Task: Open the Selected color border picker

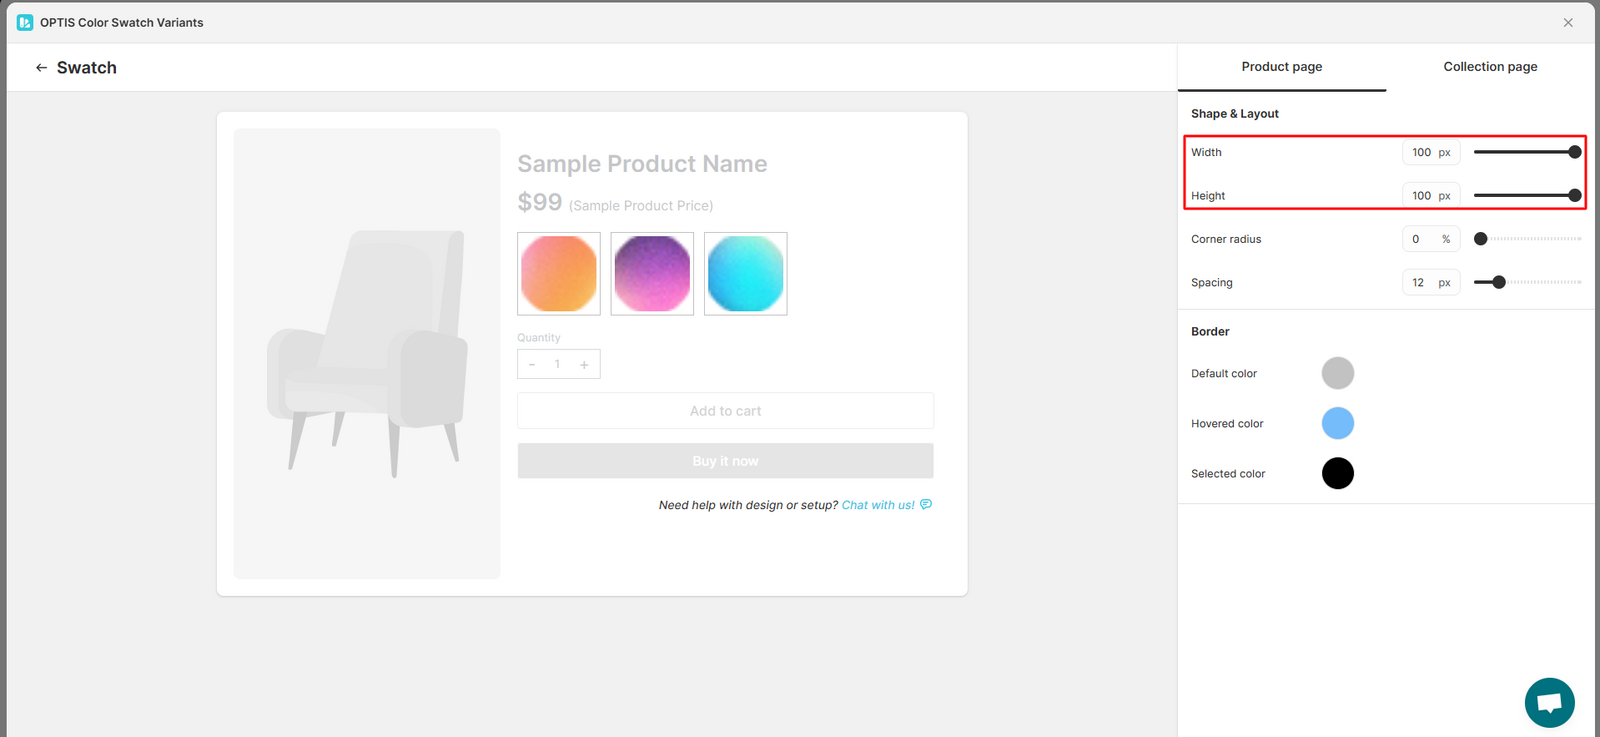Action: pos(1338,473)
